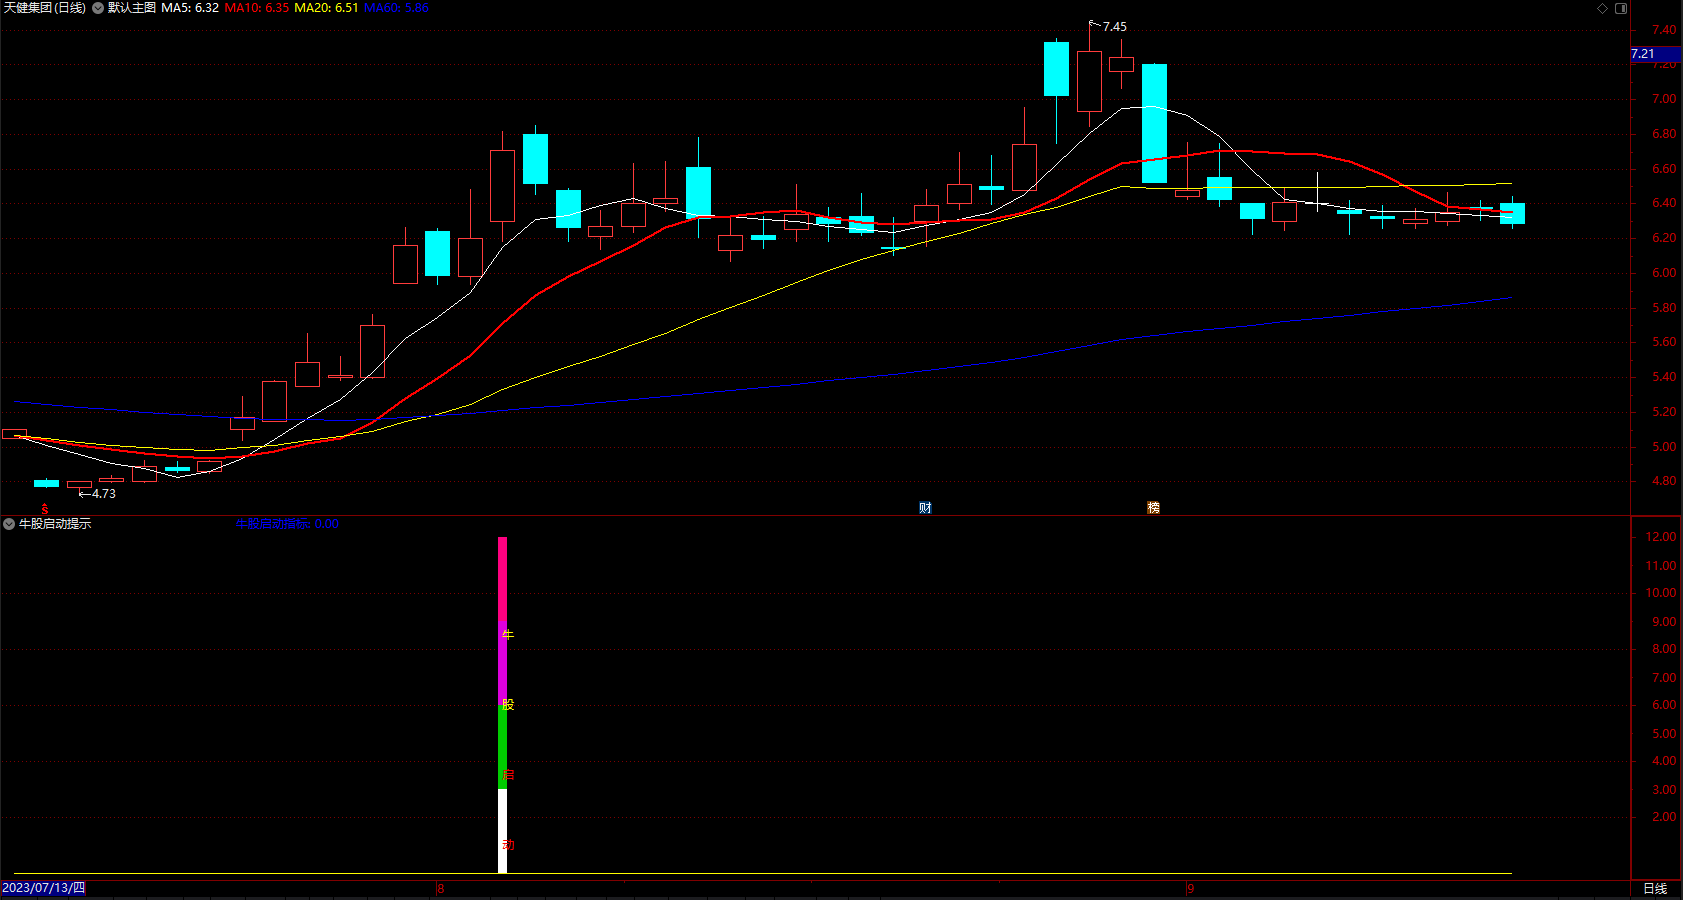Click the 牛股启动提示 sub-chart title
The width and height of the screenshot is (1683, 900).
pos(55,524)
